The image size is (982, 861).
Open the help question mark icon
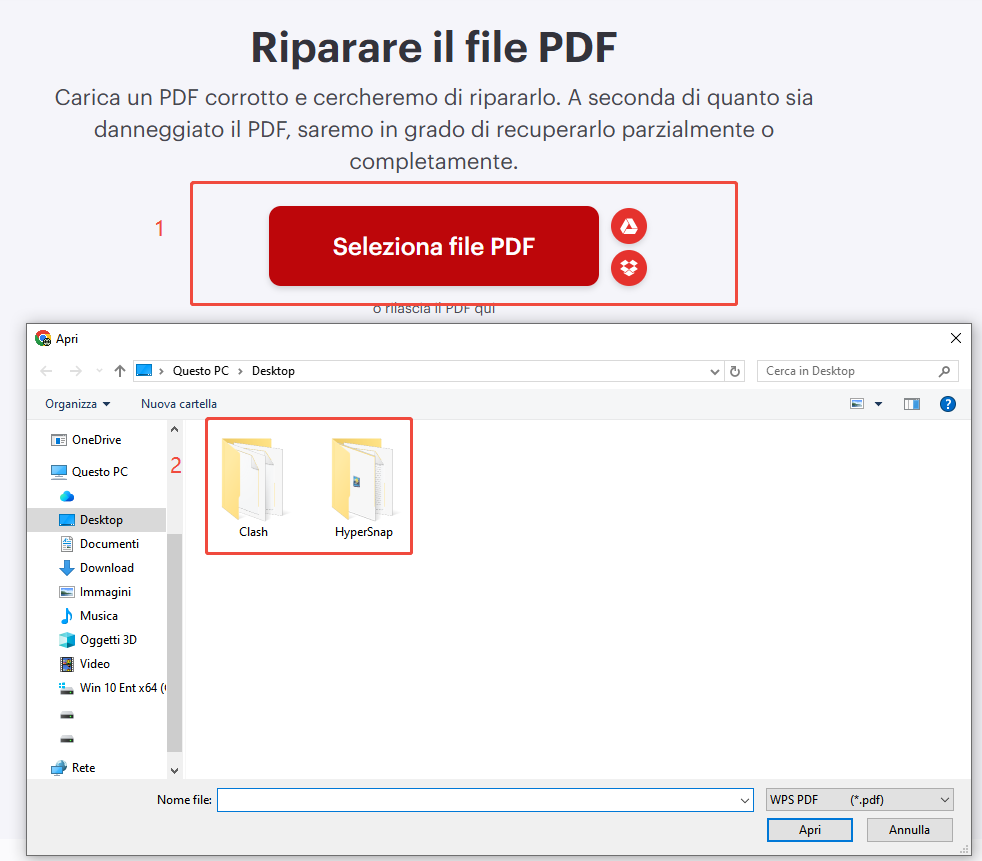(948, 404)
